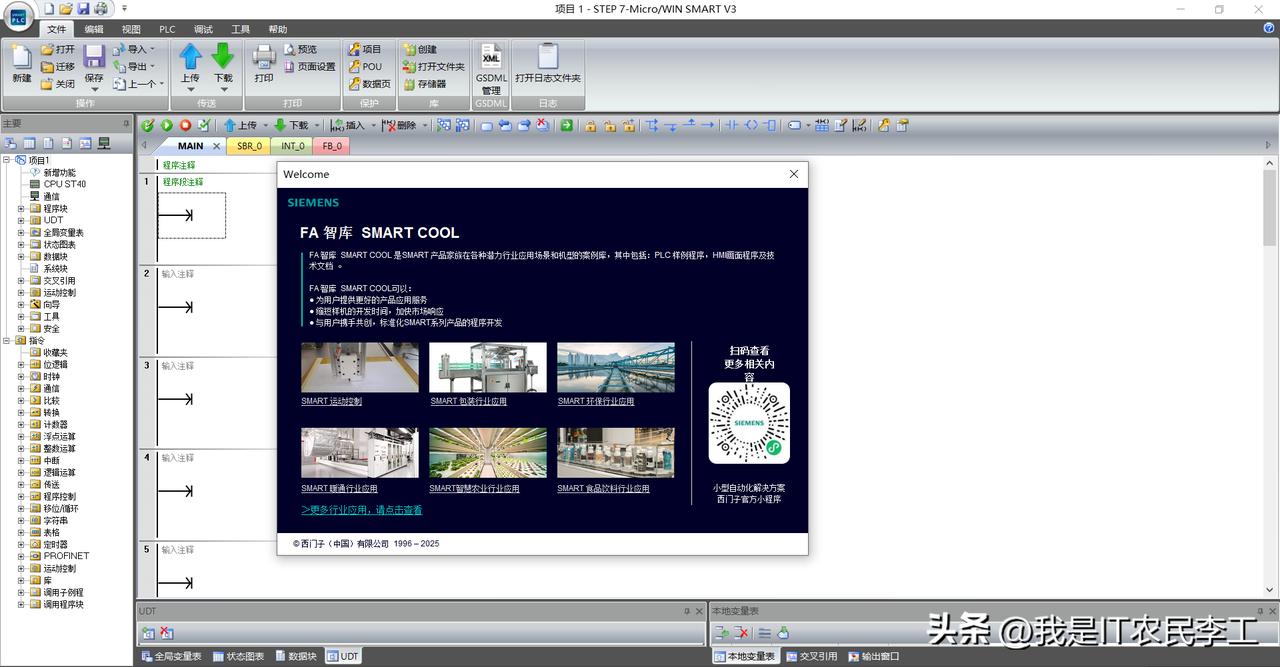Click the help question mark icon at top right
Viewport: 1280px width, 667px height.
pos(1269,29)
